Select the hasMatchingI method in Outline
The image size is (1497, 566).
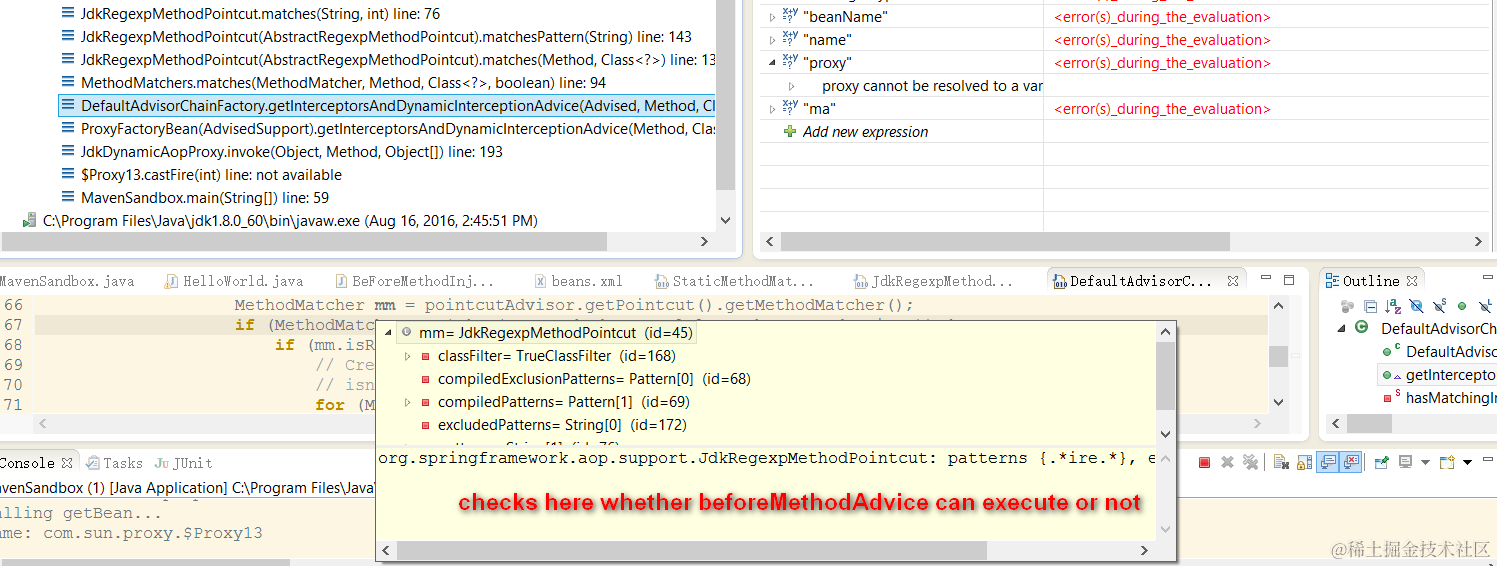(x=1451, y=398)
